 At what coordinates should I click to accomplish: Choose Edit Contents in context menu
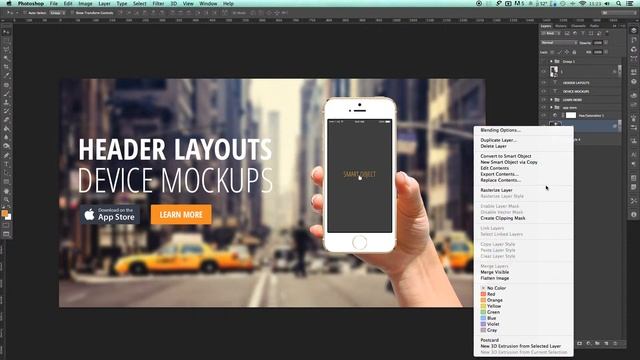495,168
